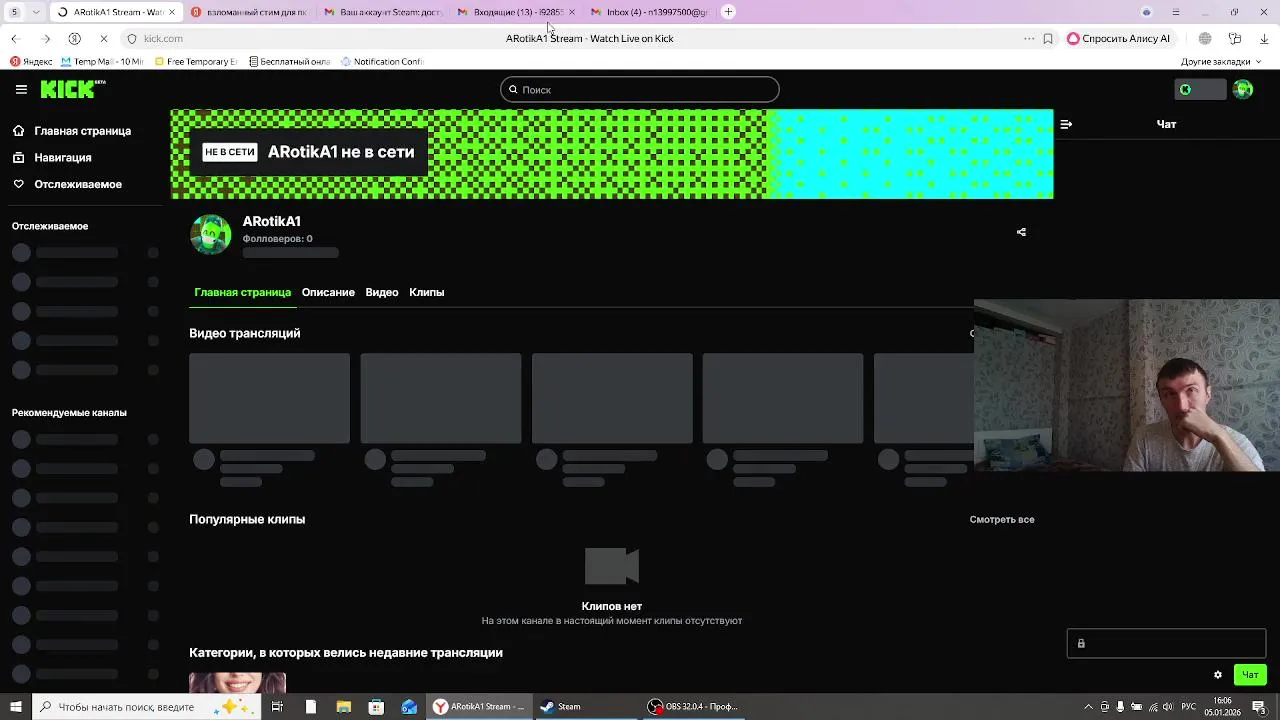The width and height of the screenshot is (1280, 720).
Task: Show hidden system tray icons
Action: (x=1088, y=707)
